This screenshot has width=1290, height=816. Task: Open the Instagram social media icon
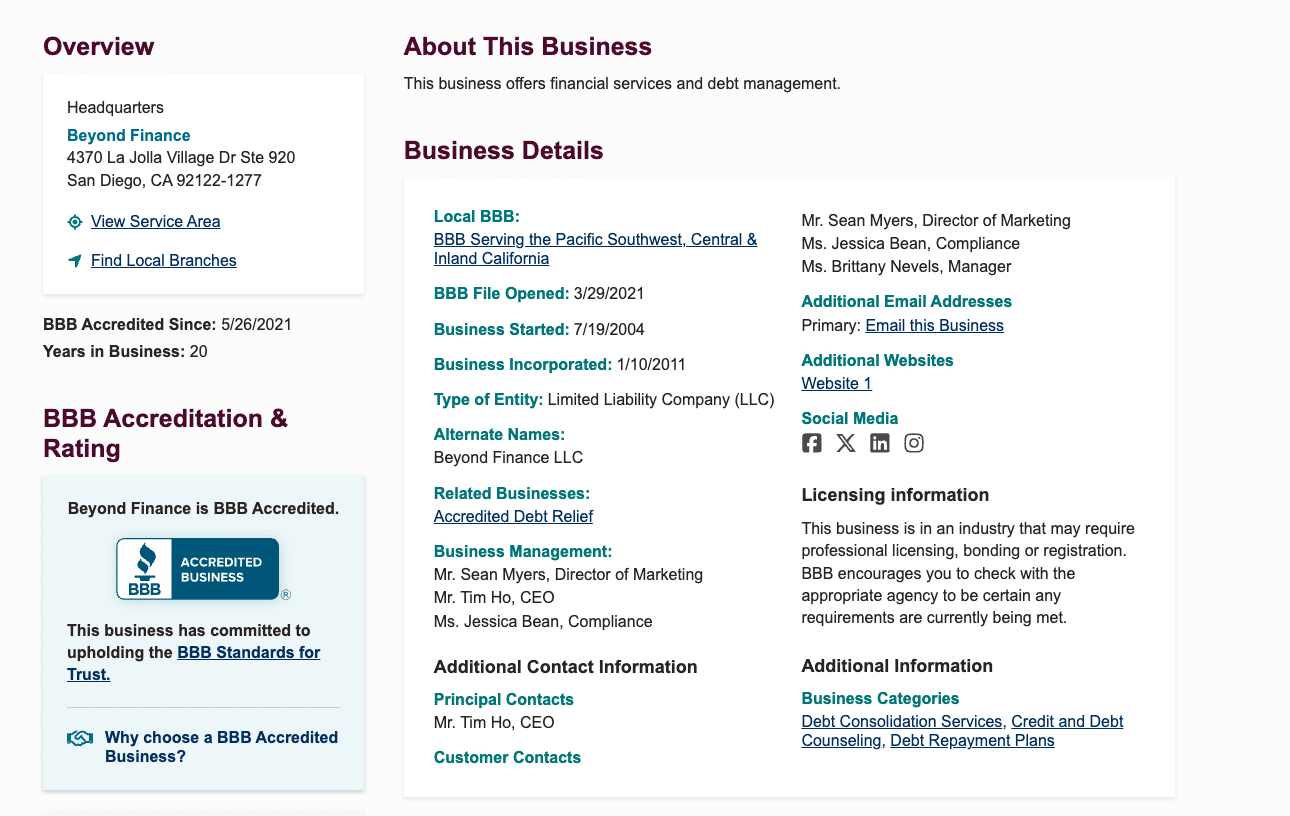coord(914,443)
